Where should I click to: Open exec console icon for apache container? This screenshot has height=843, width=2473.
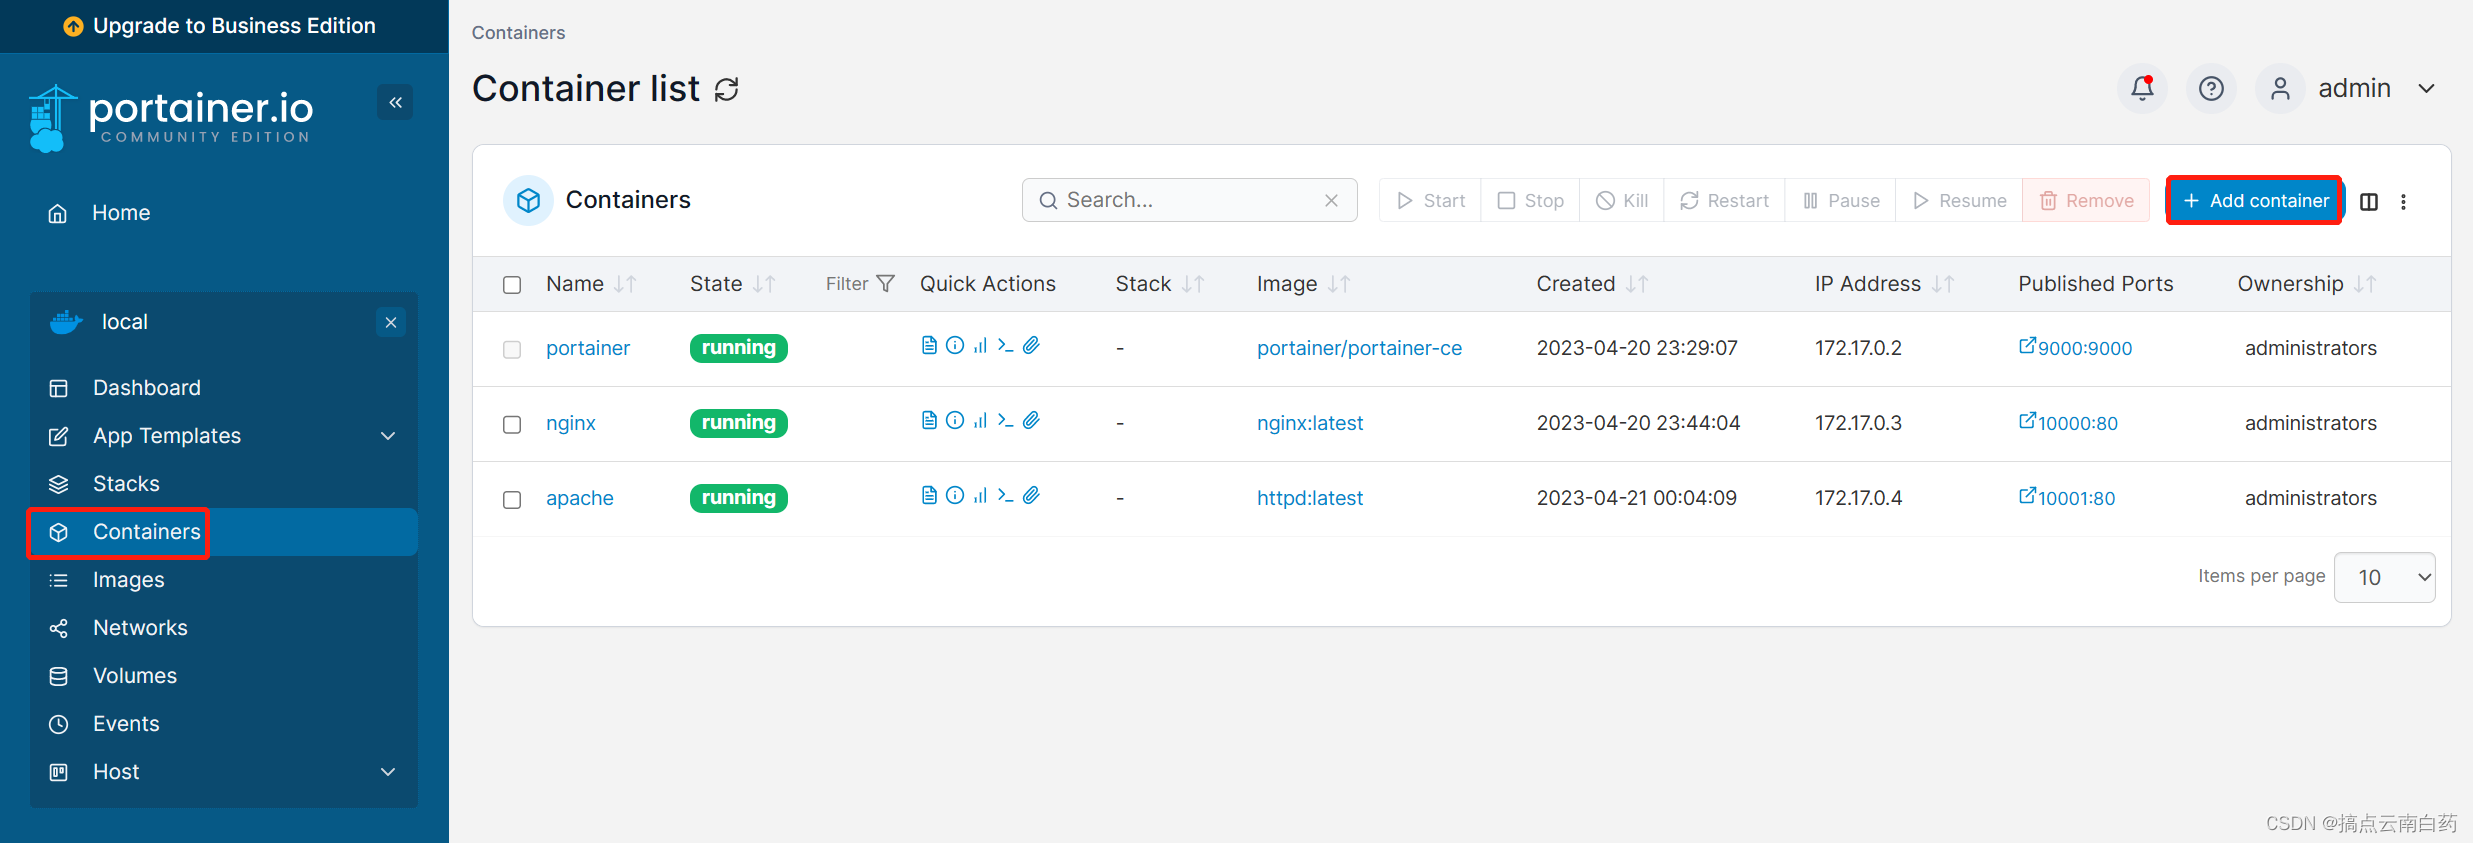(x=1006, y=495)
